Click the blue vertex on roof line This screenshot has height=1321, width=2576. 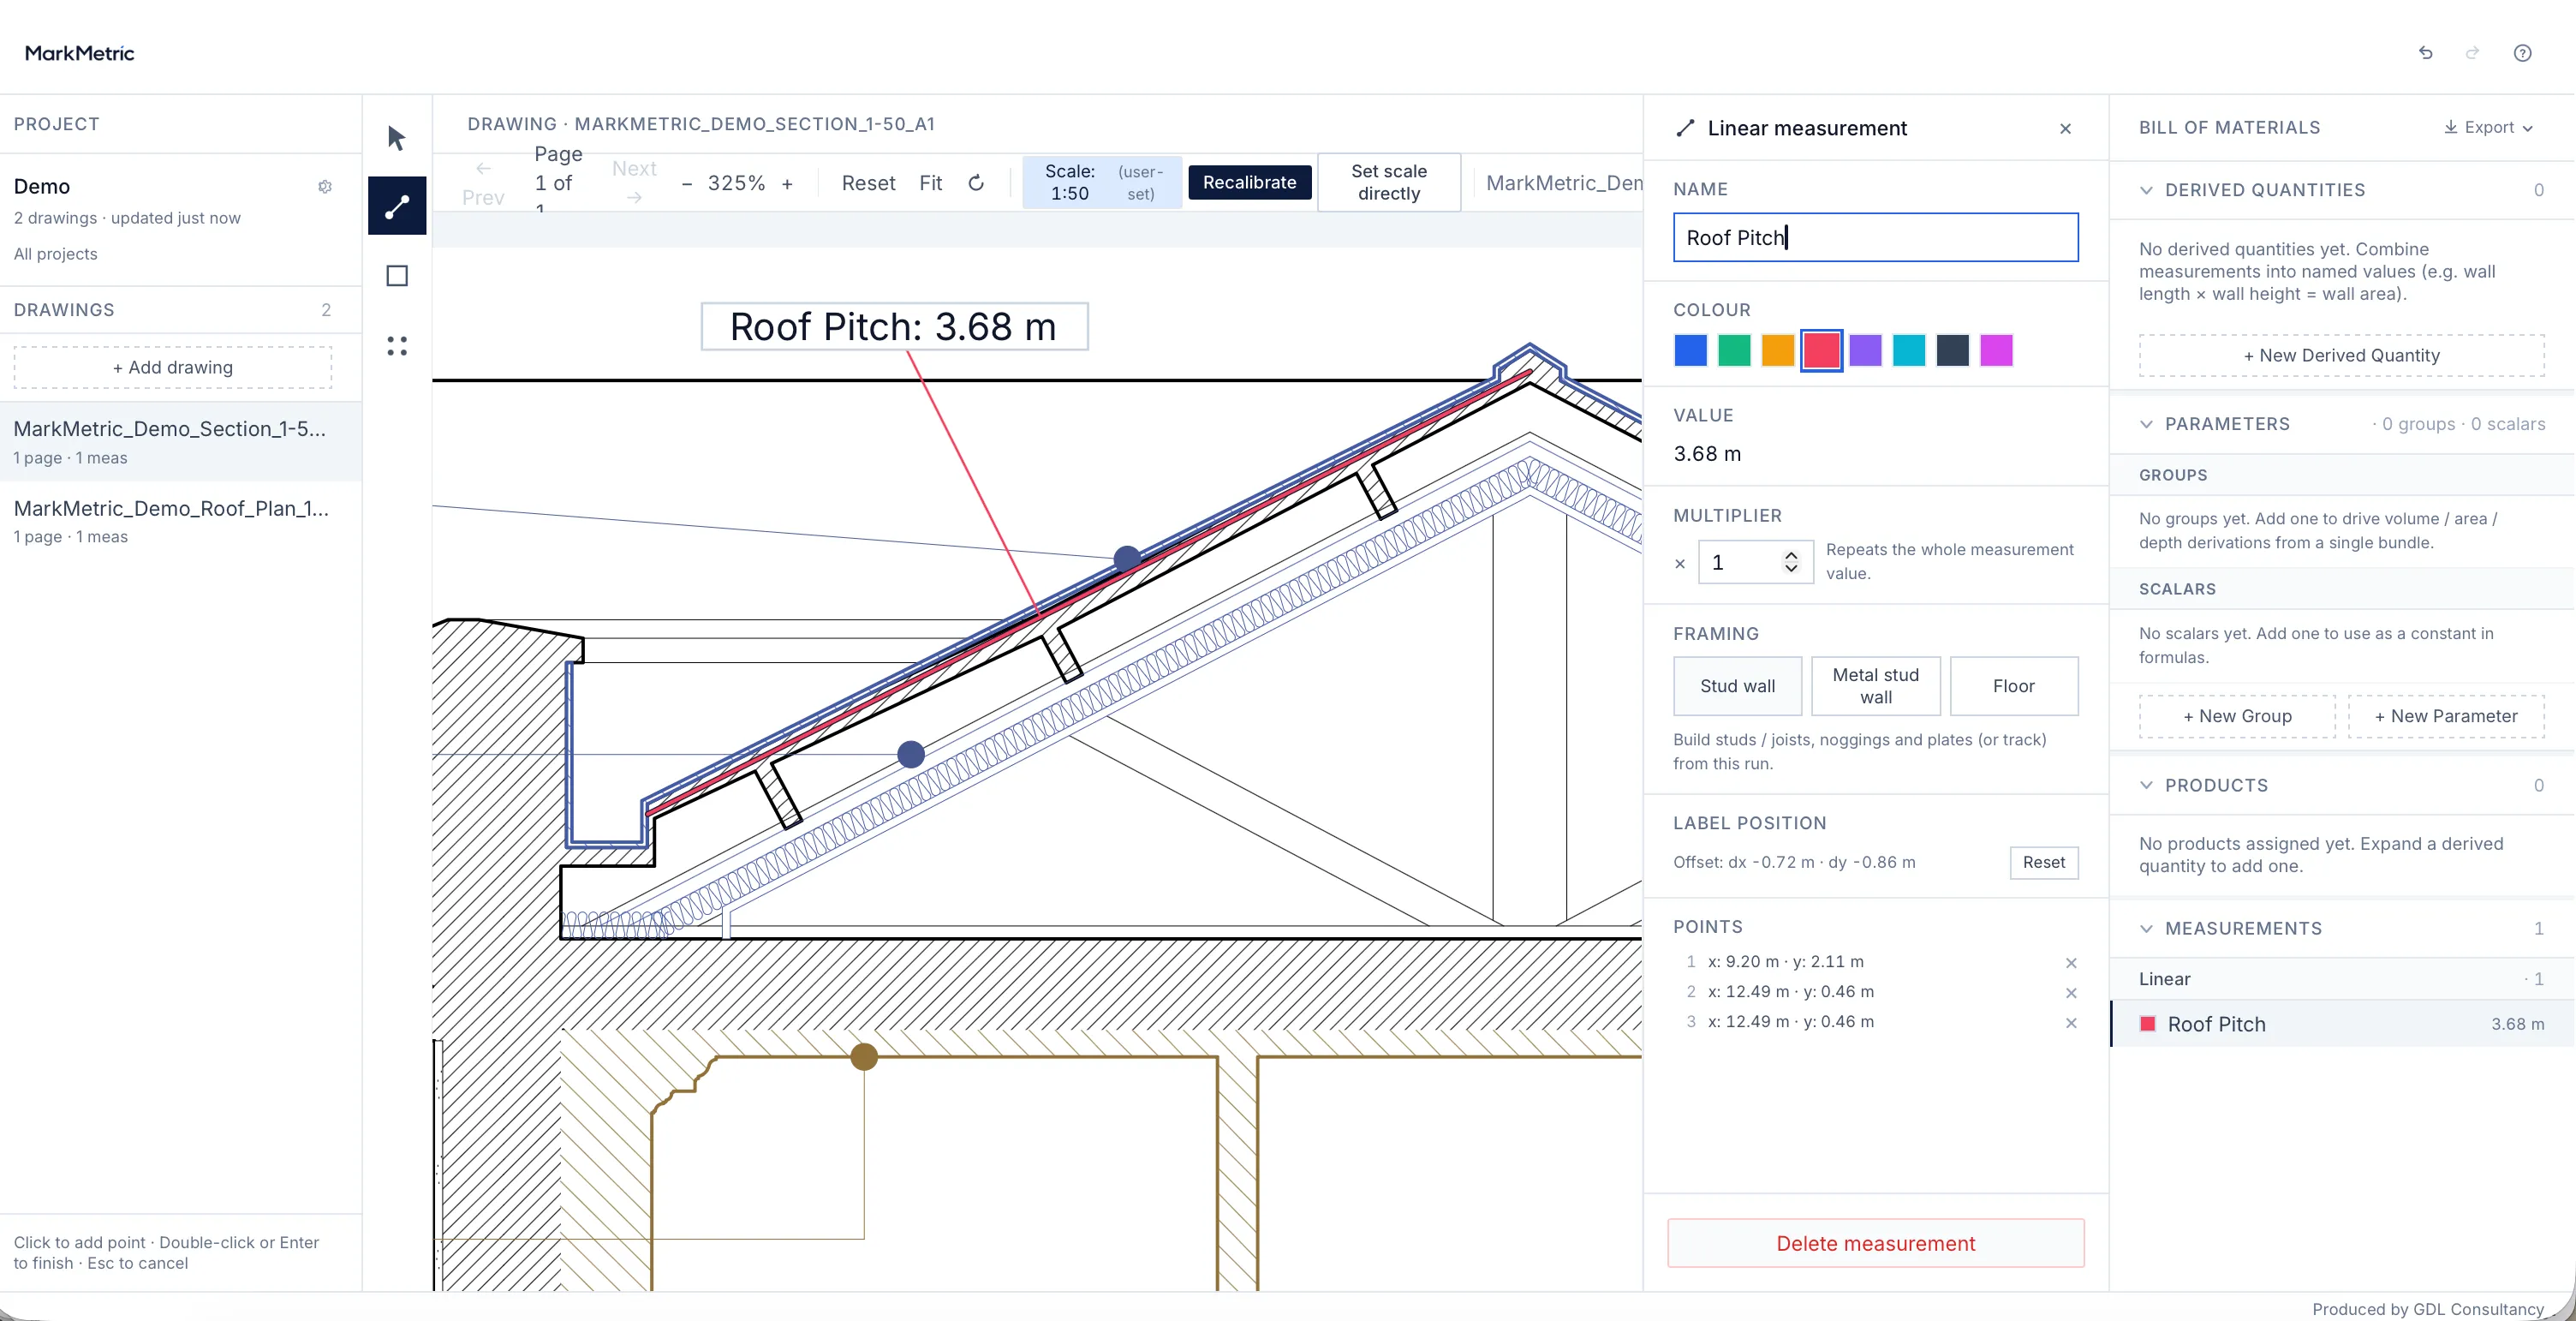point(1126,559)
